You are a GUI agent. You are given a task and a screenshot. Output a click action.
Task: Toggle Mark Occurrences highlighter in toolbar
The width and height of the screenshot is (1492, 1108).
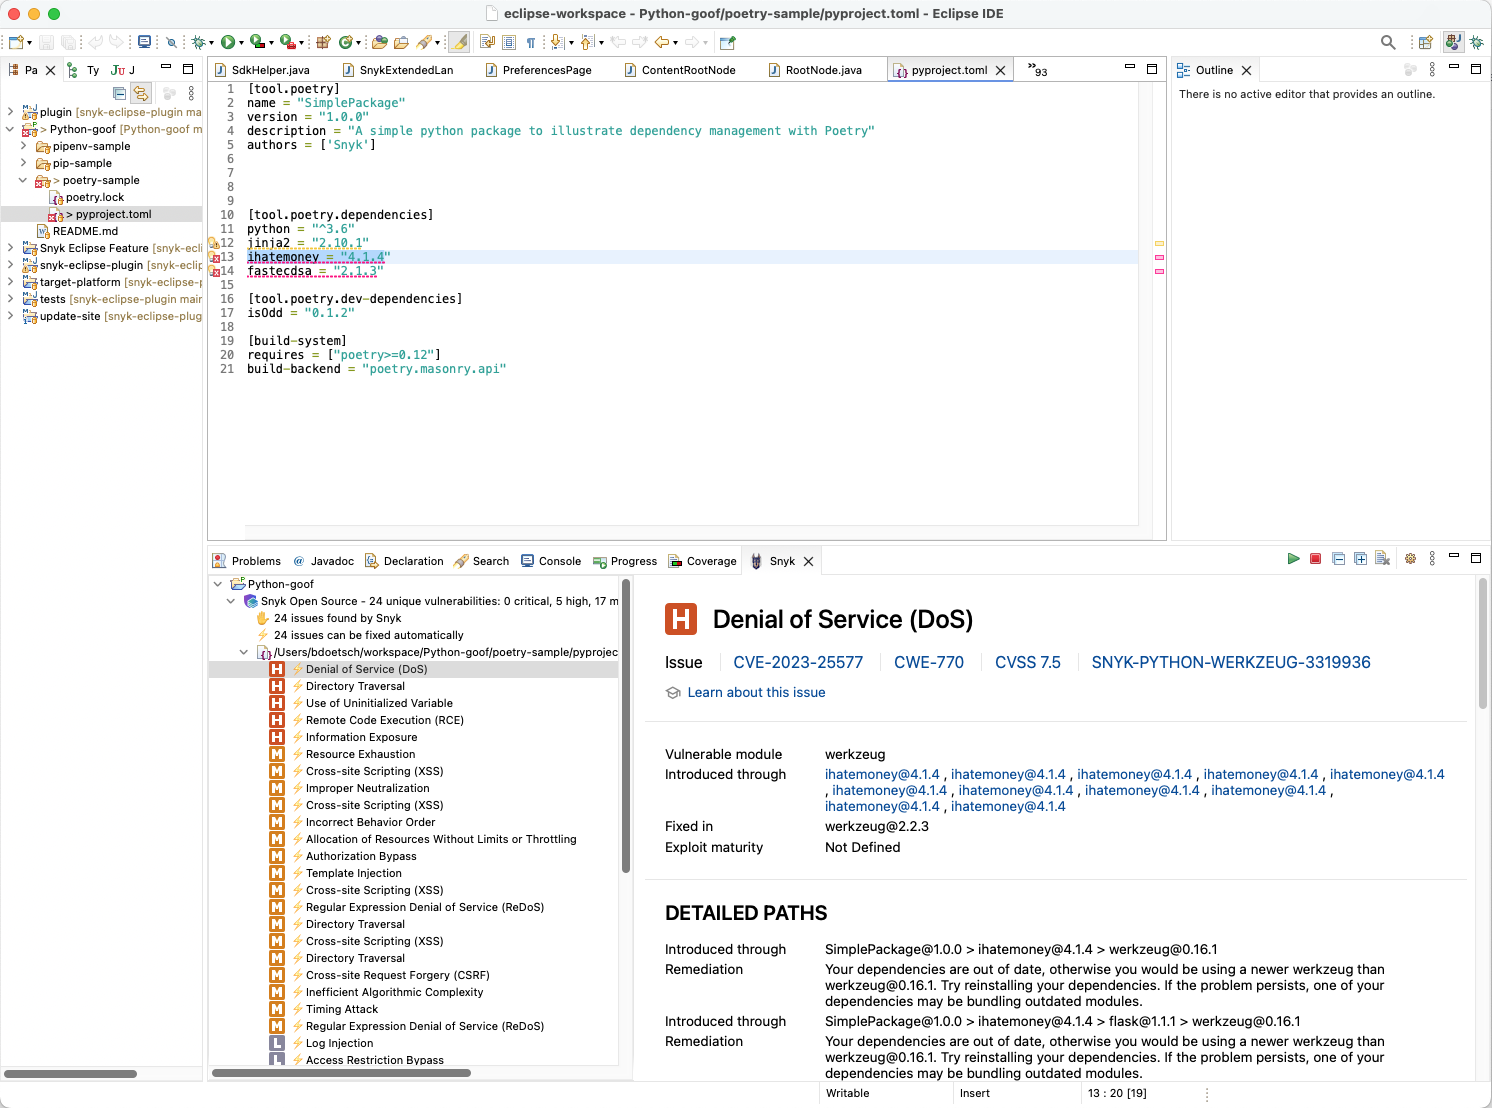(x=459, y=42)
